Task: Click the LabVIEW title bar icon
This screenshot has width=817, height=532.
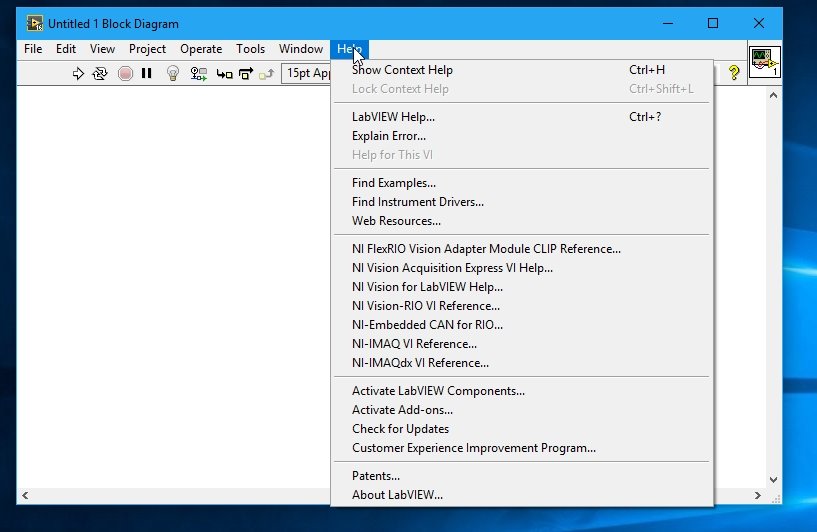Action: click(x=35, y=23)
